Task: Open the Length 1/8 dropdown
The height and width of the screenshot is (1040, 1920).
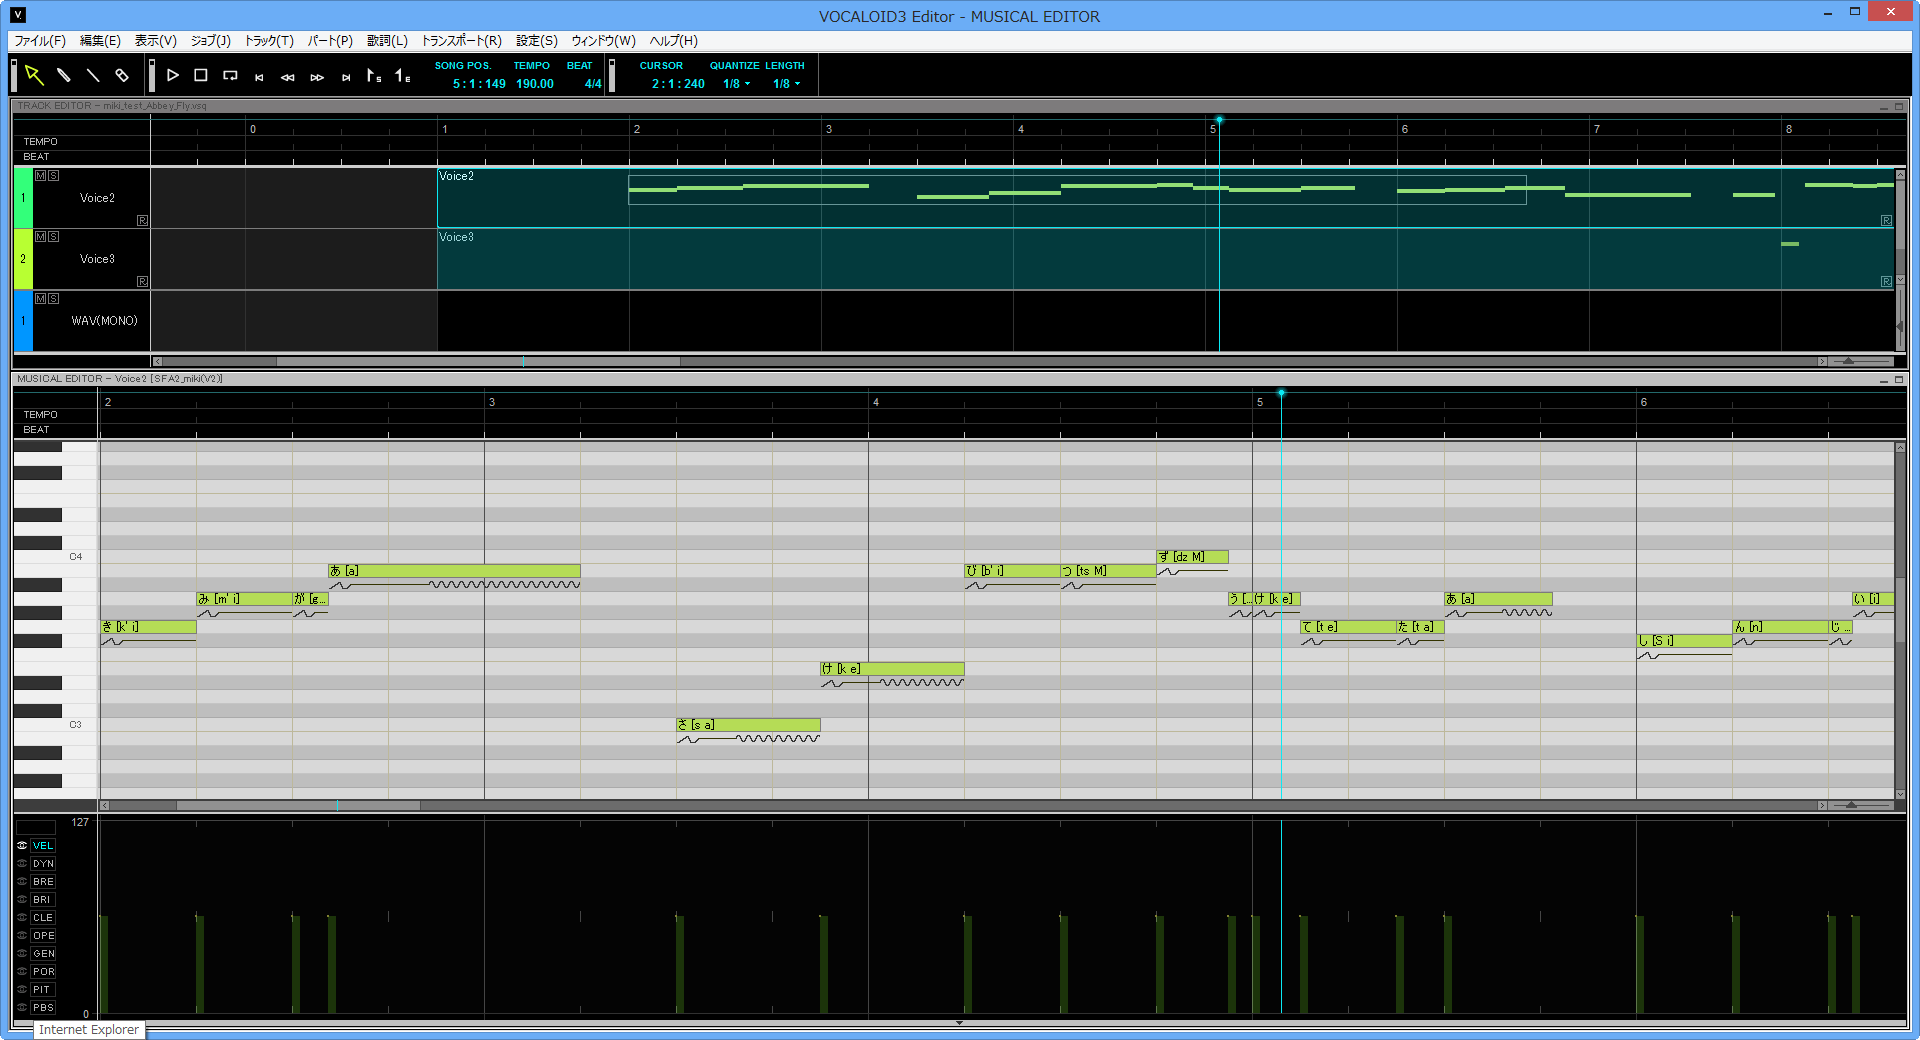Action: click(x=786, y=84)
